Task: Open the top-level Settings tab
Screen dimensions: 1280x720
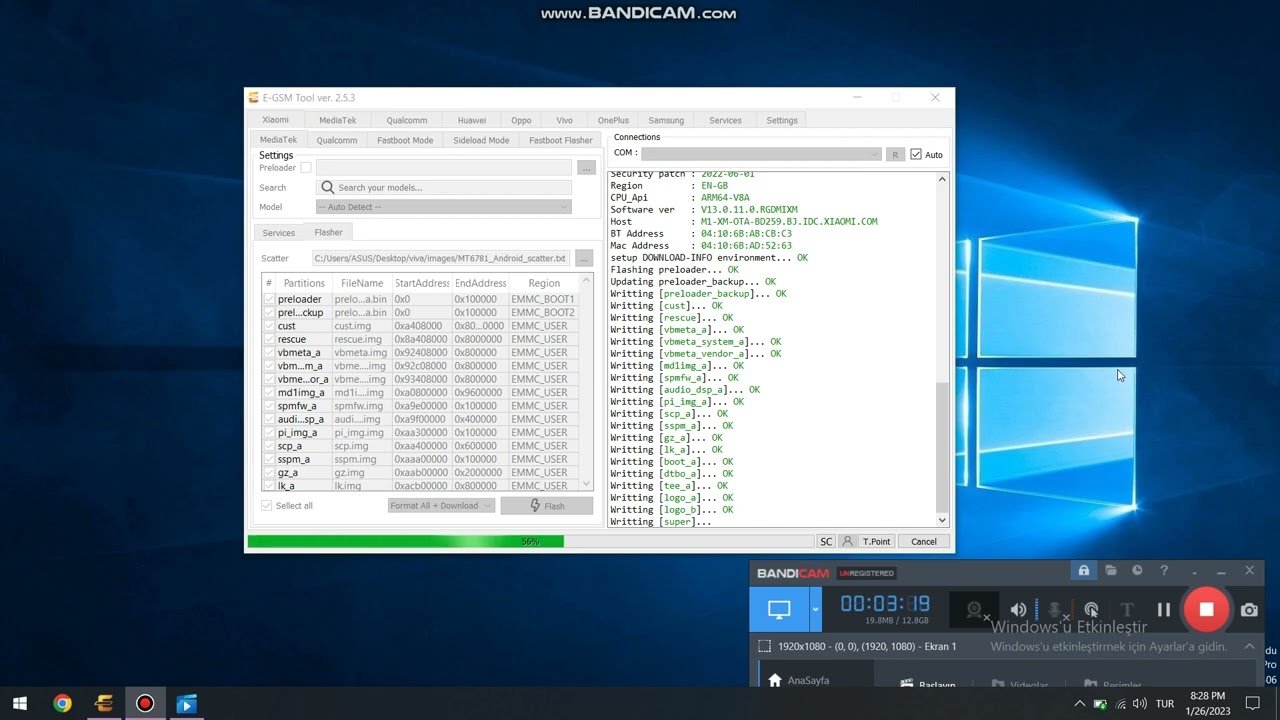Action: tap(782, 120)
